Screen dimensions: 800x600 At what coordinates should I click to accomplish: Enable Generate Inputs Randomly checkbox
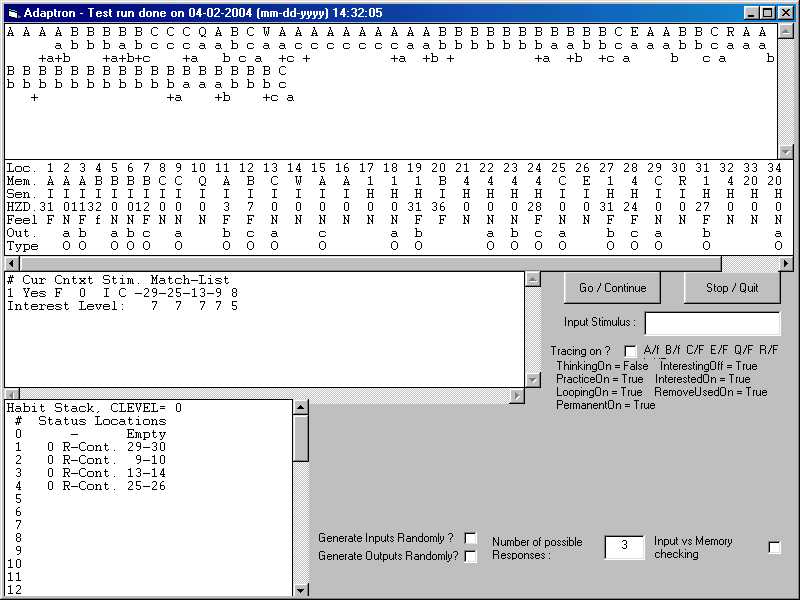[470, 538]
